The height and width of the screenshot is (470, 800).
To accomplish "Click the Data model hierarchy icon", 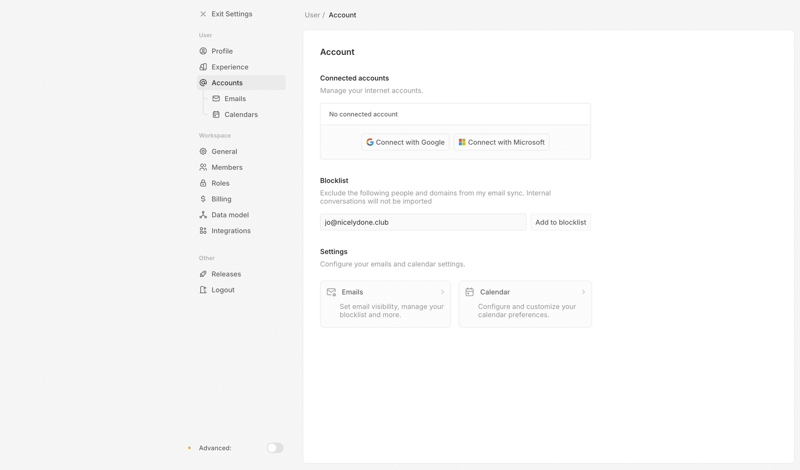I will 203,215.
